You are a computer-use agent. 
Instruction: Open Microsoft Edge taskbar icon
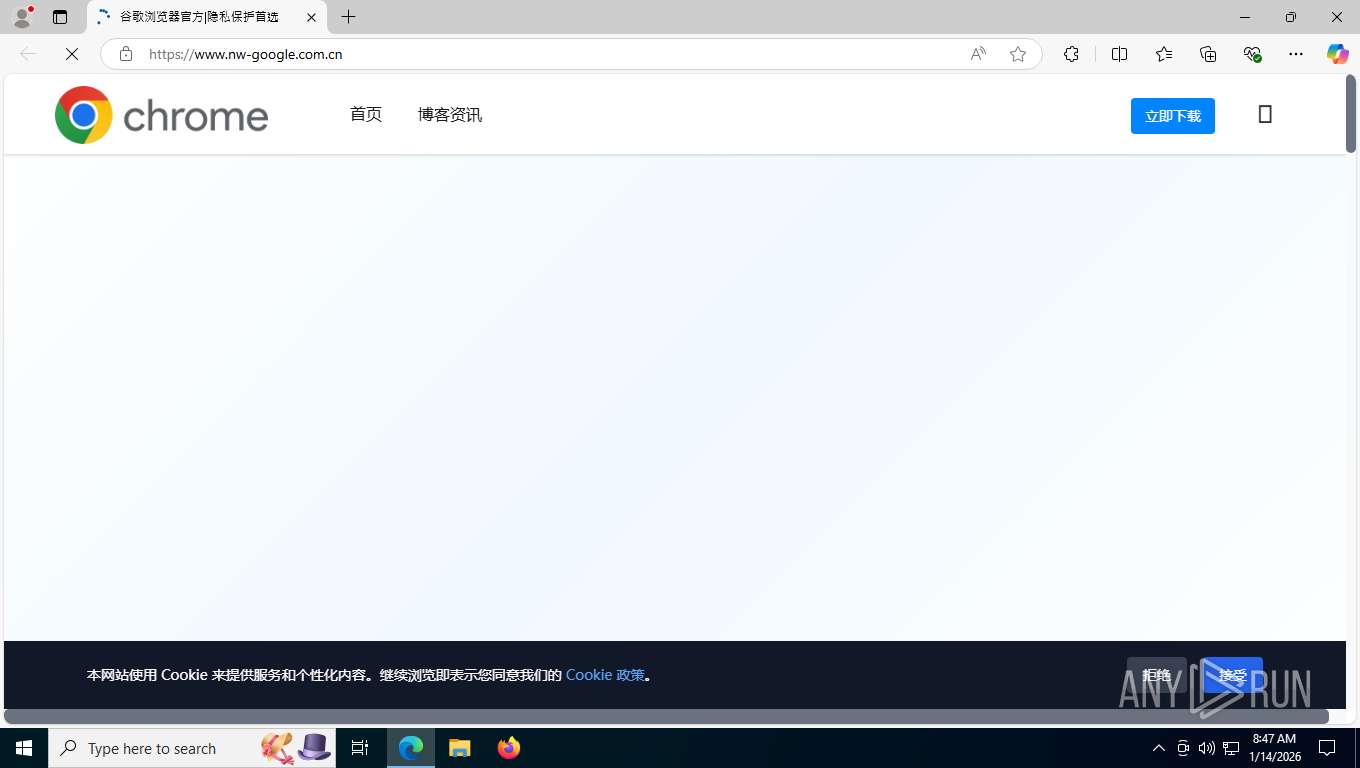pos(411,748)
